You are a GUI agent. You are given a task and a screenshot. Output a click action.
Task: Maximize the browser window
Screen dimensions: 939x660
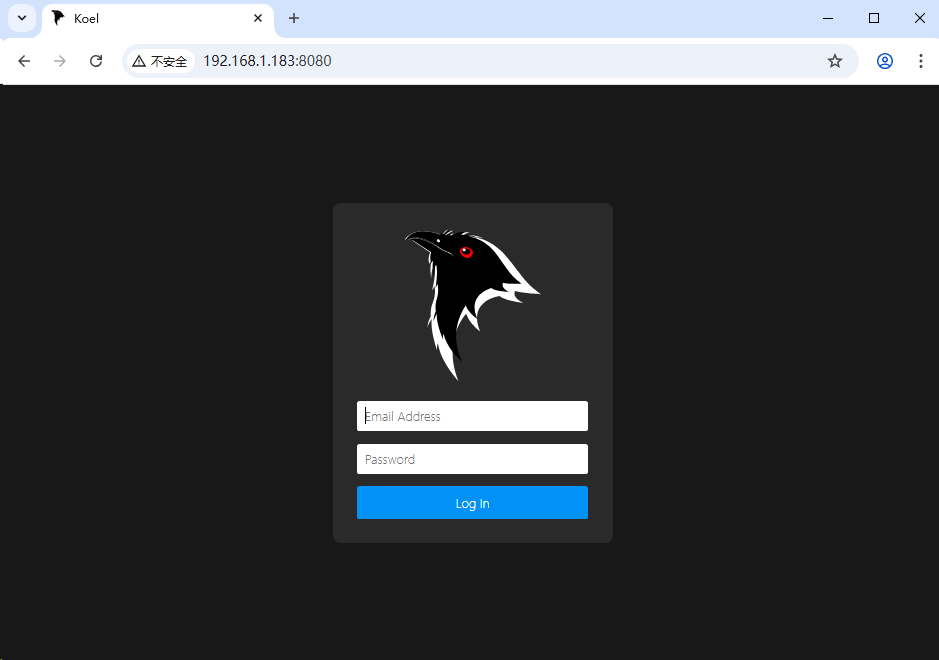tap(874, 18)
